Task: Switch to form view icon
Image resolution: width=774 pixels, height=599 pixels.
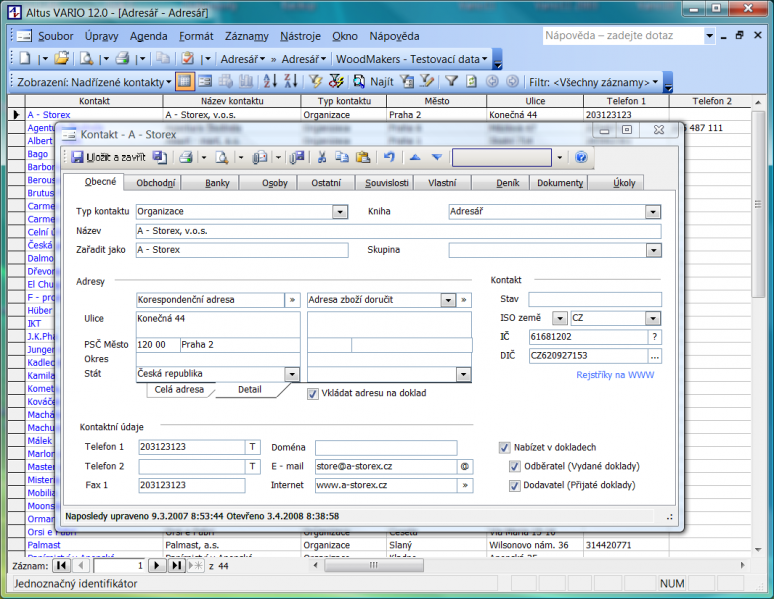Action: 205,81
